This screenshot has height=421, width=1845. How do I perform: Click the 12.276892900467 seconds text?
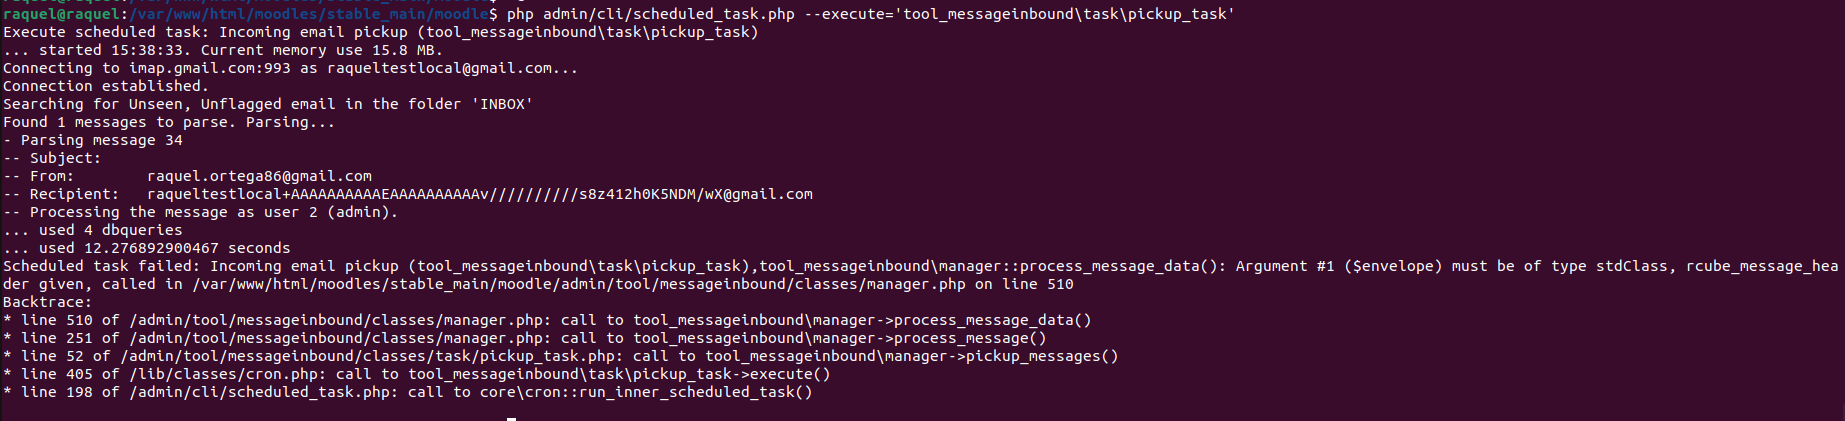187,248
